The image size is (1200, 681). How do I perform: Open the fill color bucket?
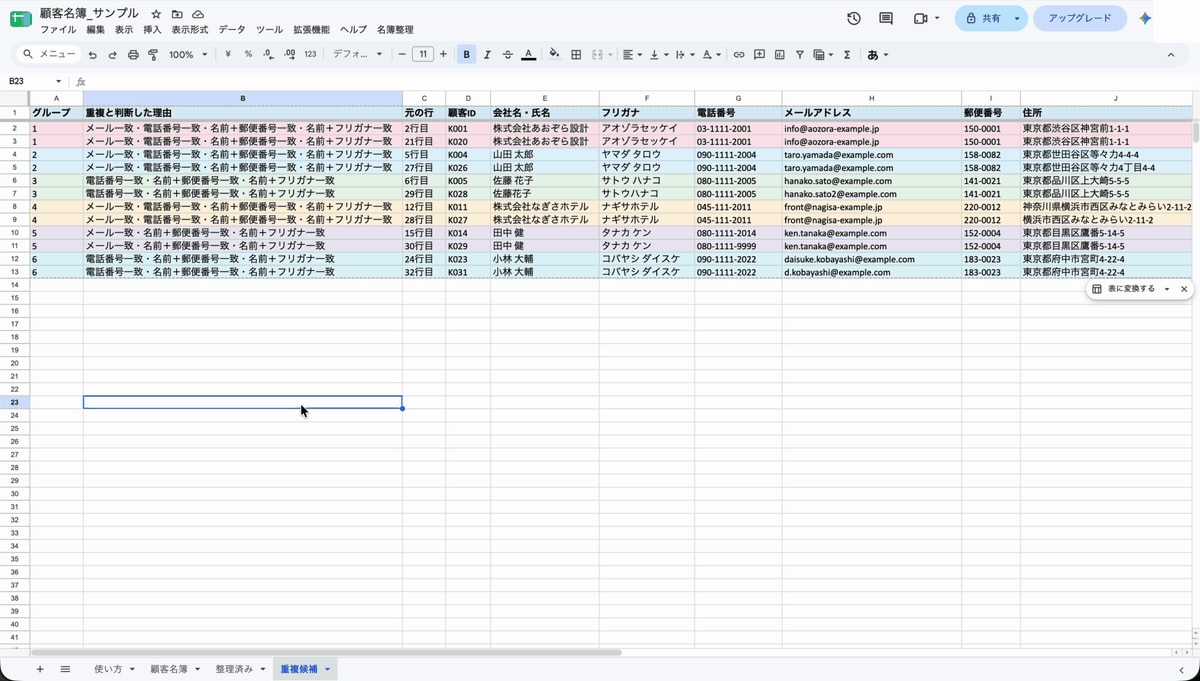pyautogui.click(x=554, y=55)
